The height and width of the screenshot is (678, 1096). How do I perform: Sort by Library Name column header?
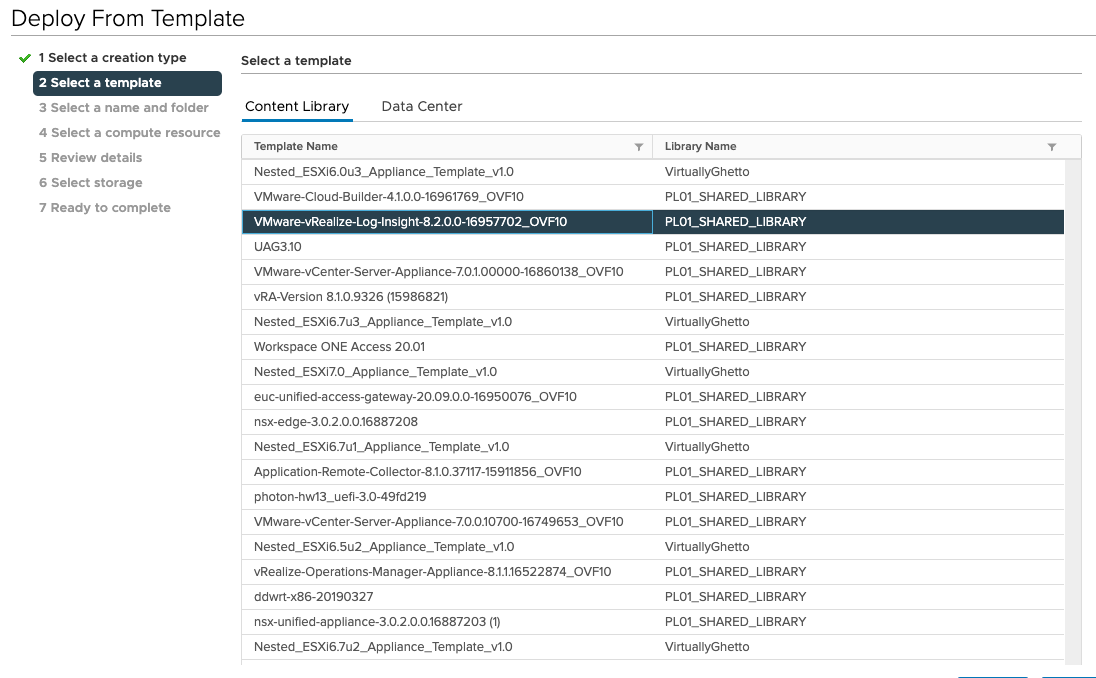700,146
